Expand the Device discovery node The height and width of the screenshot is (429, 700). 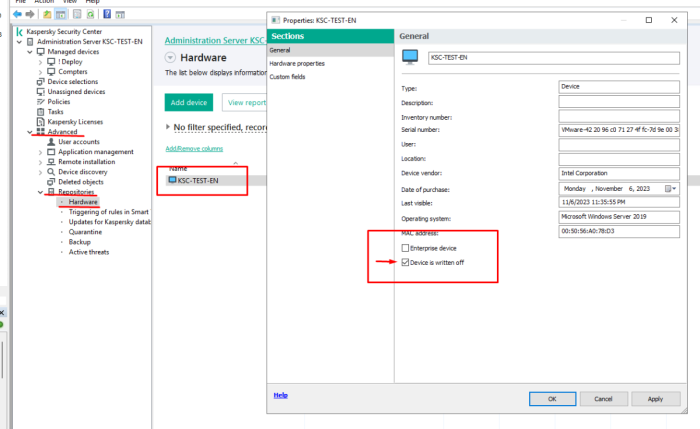[41, 172]
